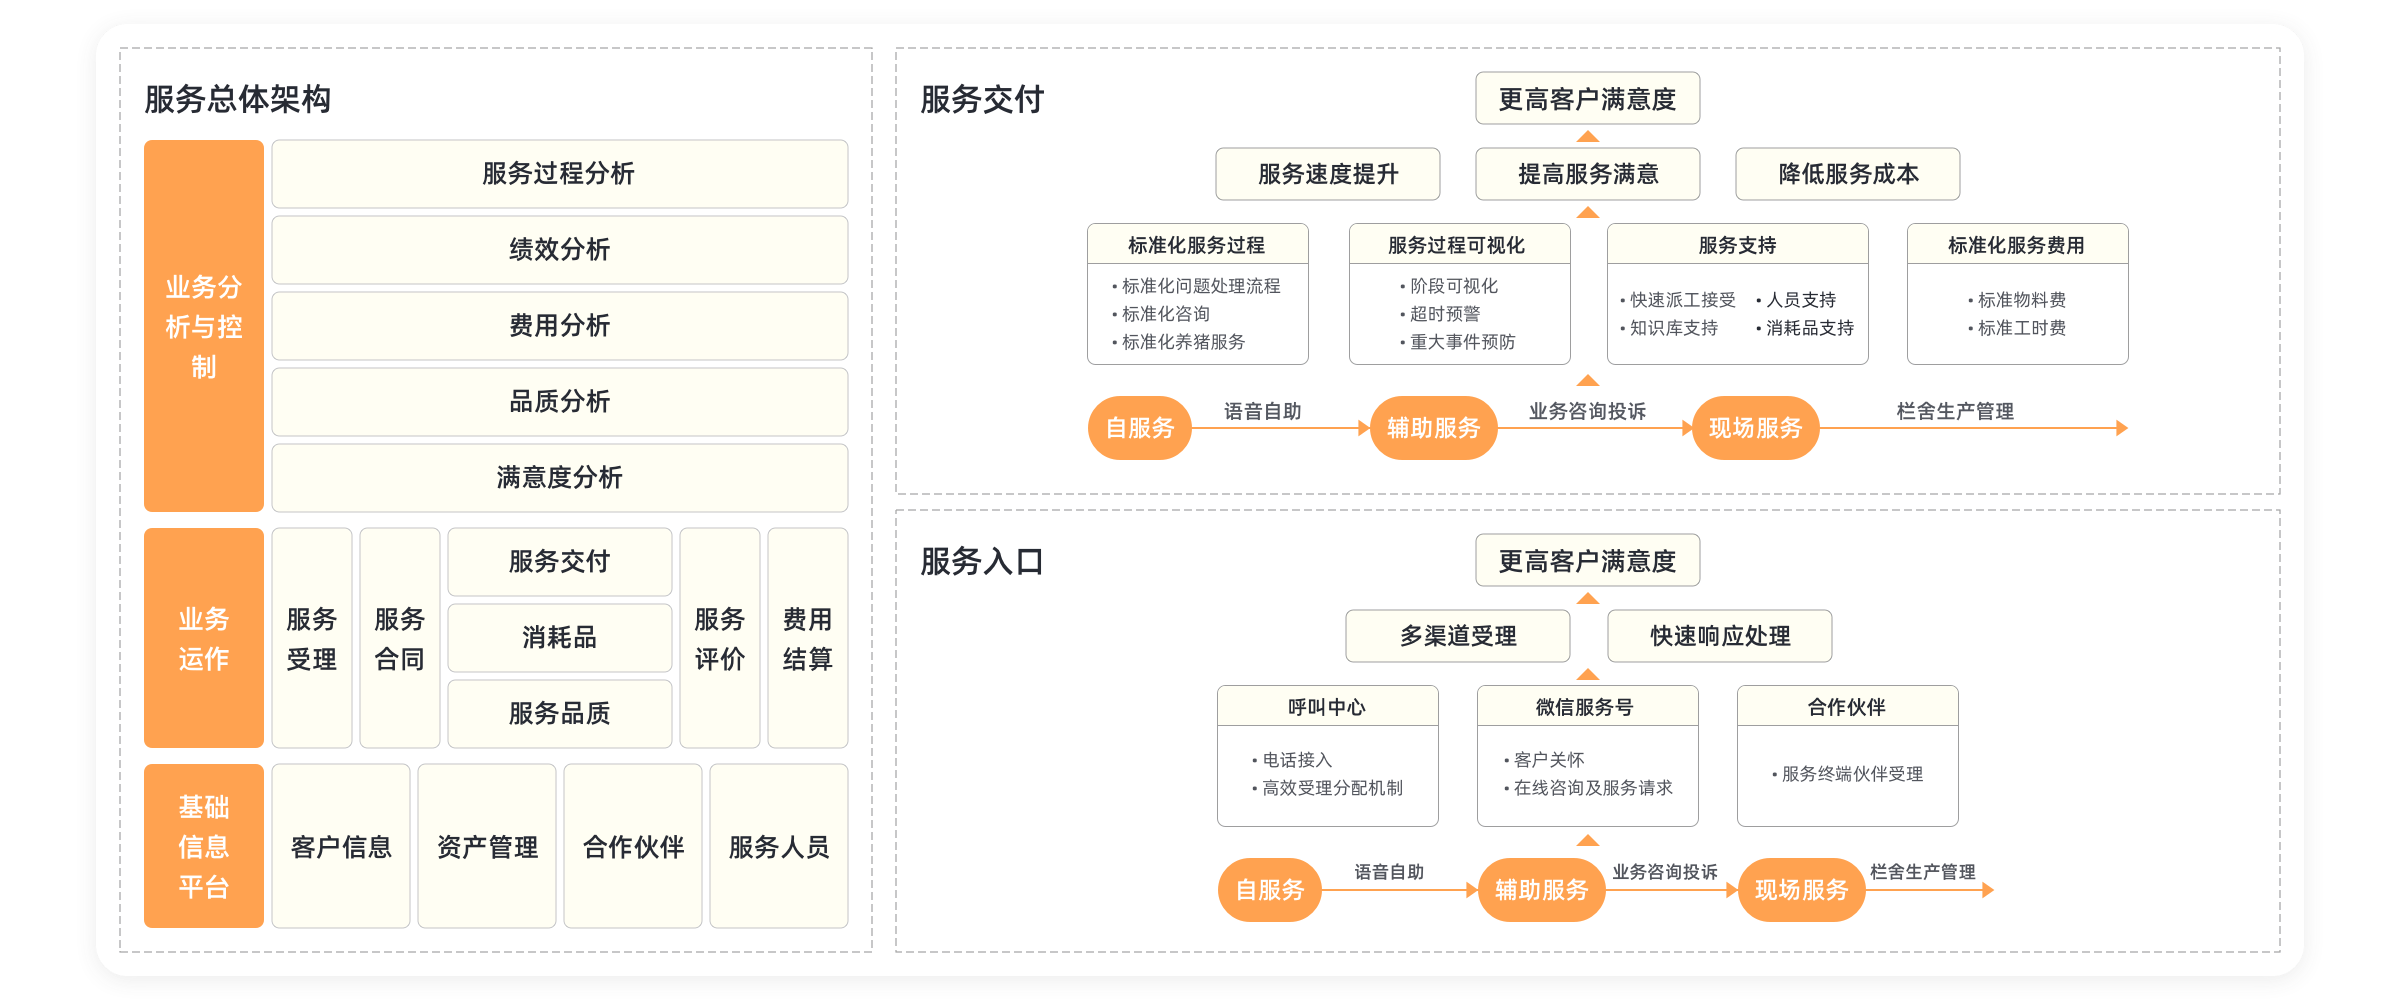
Task: Click the 标准化服务过程 card header
Action: [x=1197, y=245]
